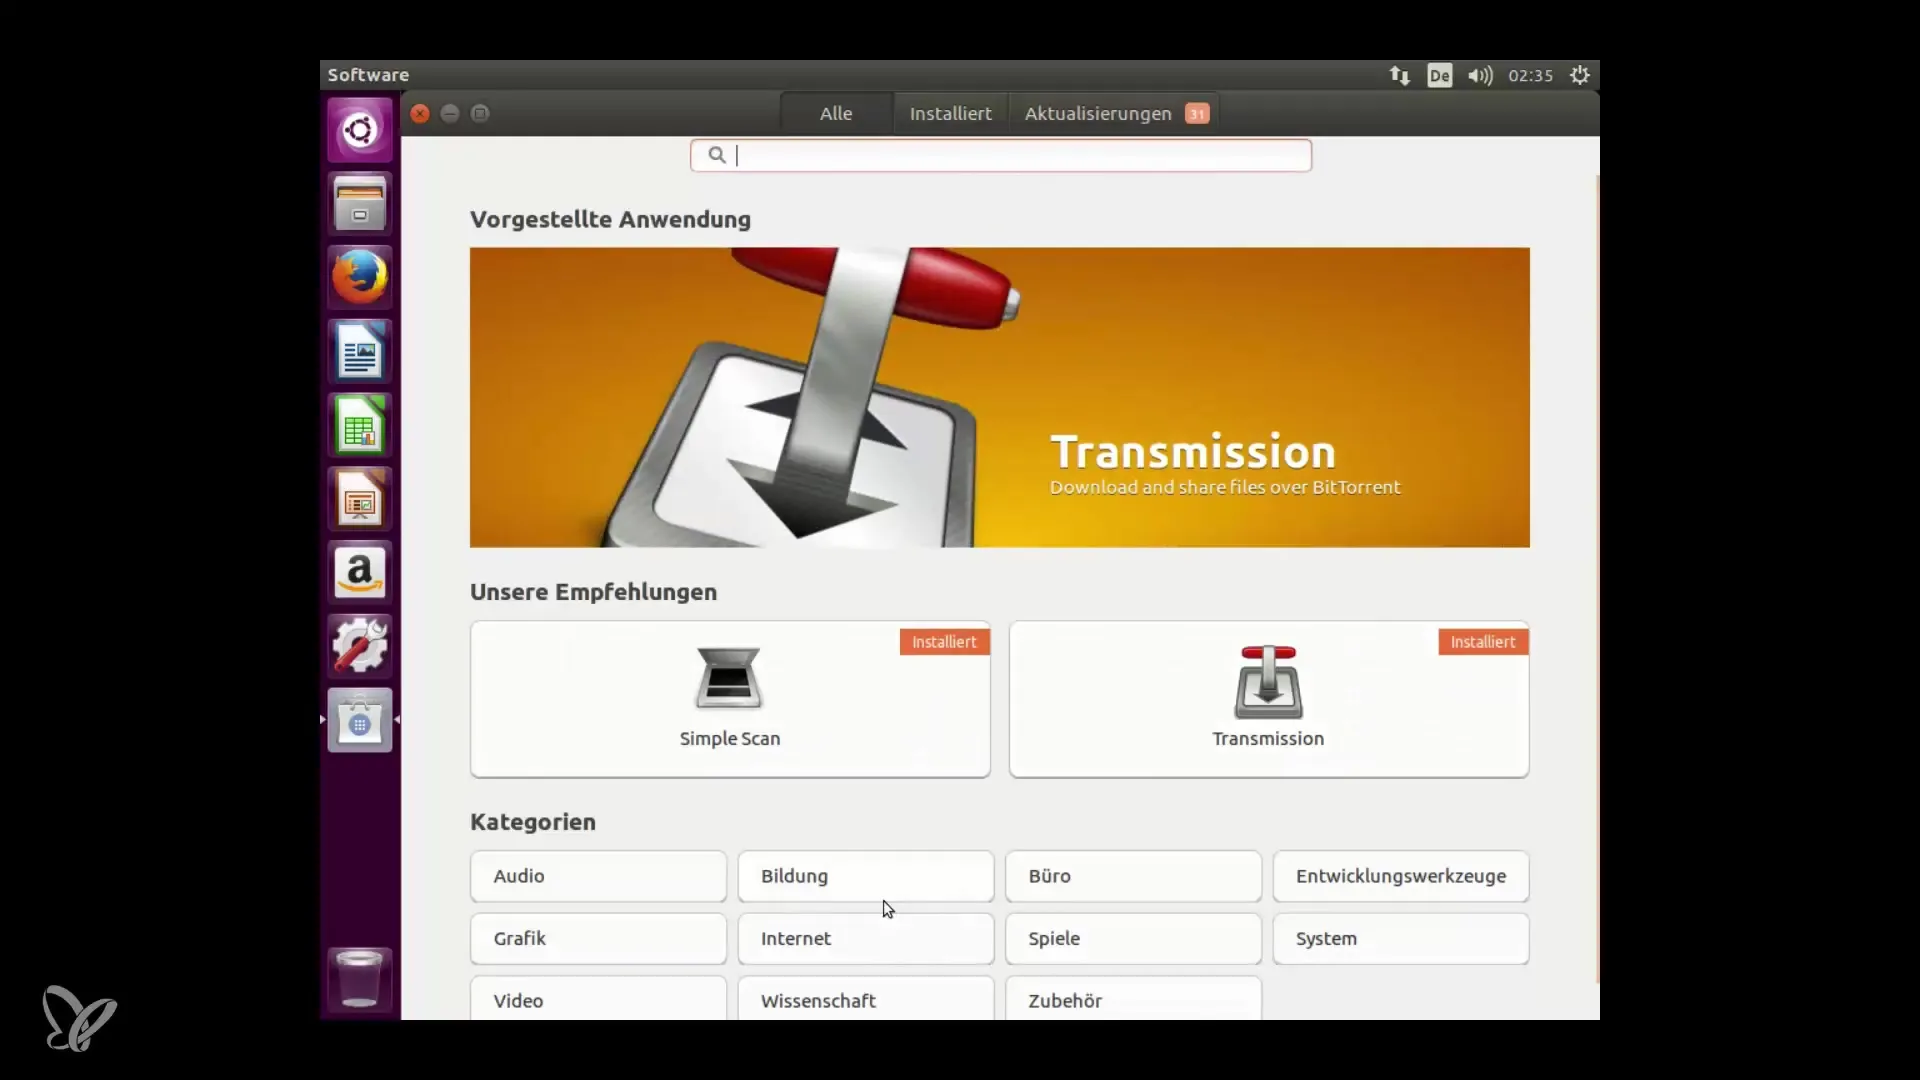Click the search magnifier icon
The image size is (1920, 1080).
click(716, 155)
